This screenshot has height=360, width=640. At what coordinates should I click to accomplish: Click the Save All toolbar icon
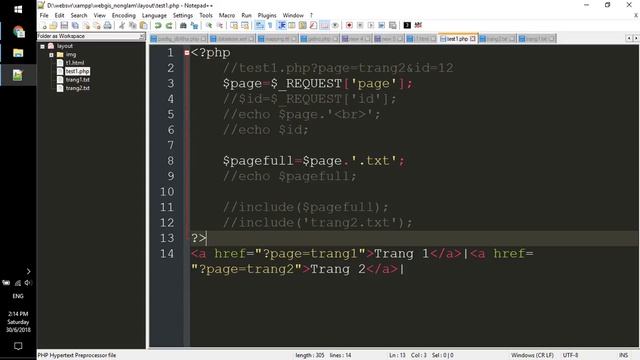(x=75, y=26)
